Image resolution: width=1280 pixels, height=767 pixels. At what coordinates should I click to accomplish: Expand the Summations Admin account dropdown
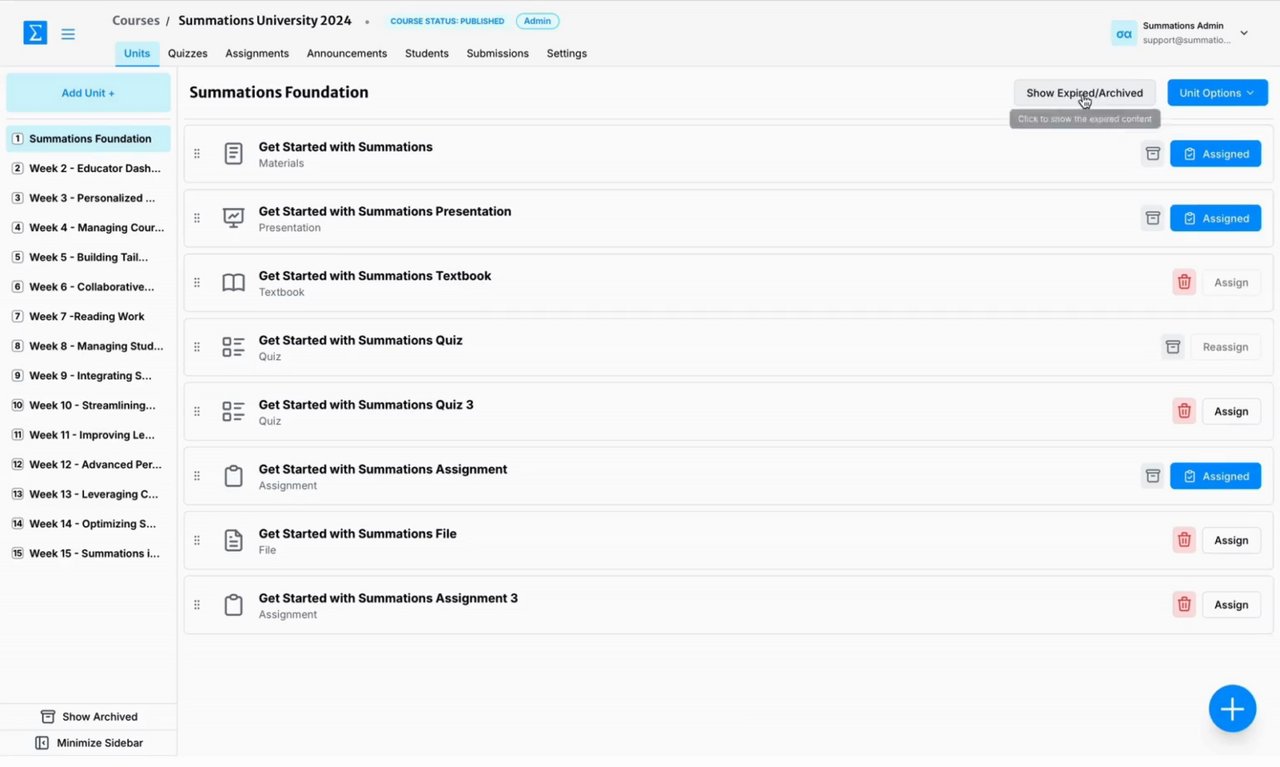click(1244, 33)
